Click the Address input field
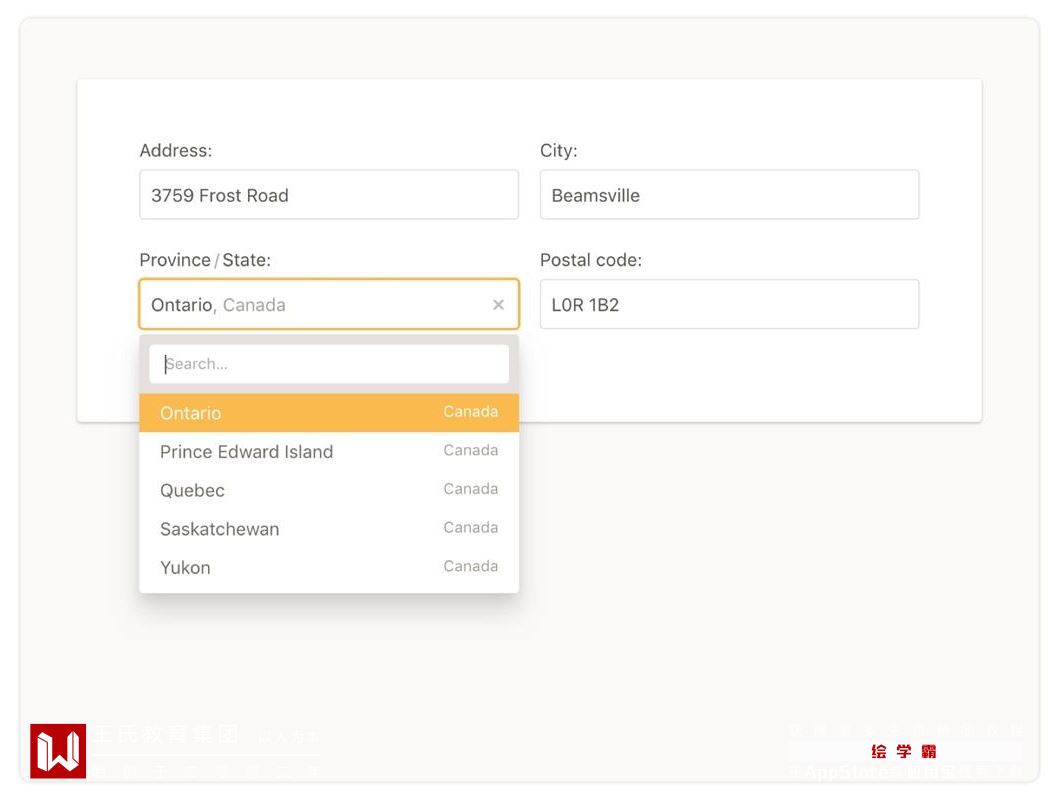 (x=328, y=195)
